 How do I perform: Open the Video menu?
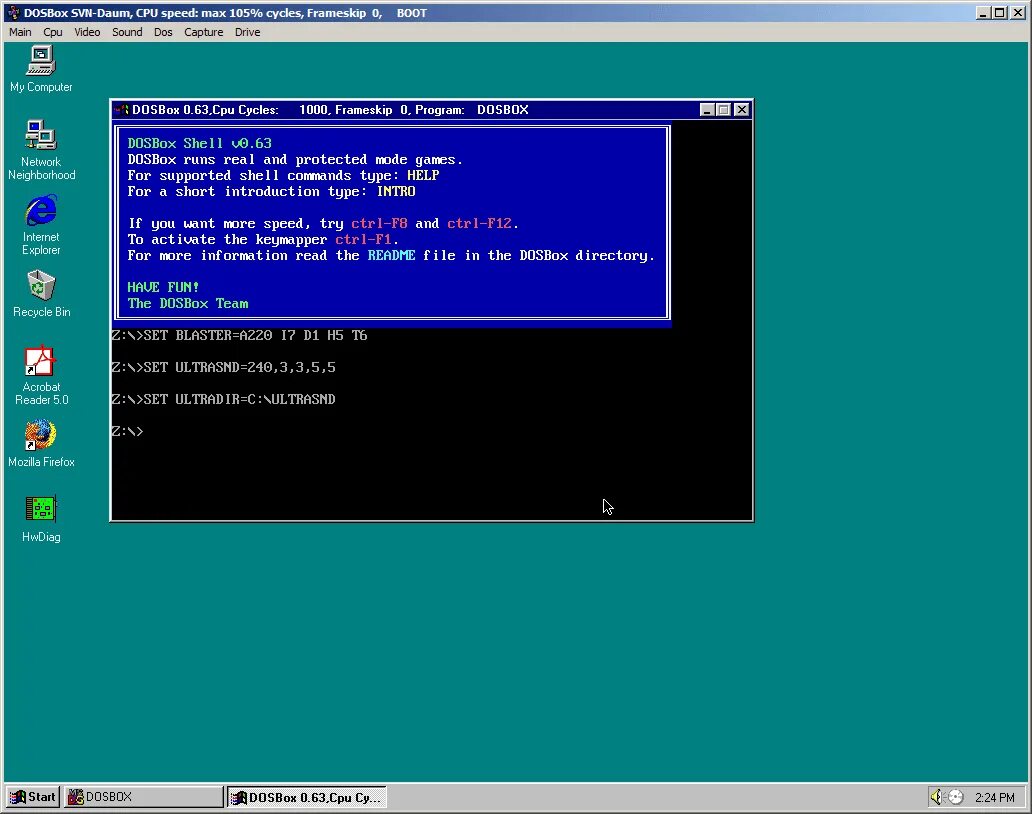point(87,32)
